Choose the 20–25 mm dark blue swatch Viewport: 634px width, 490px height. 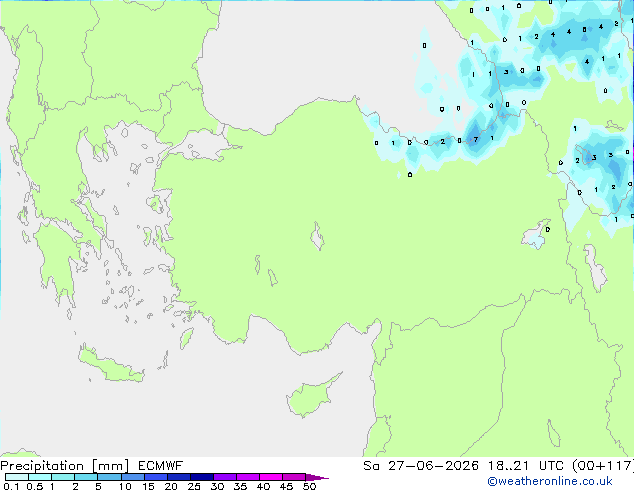click(178, 477)
